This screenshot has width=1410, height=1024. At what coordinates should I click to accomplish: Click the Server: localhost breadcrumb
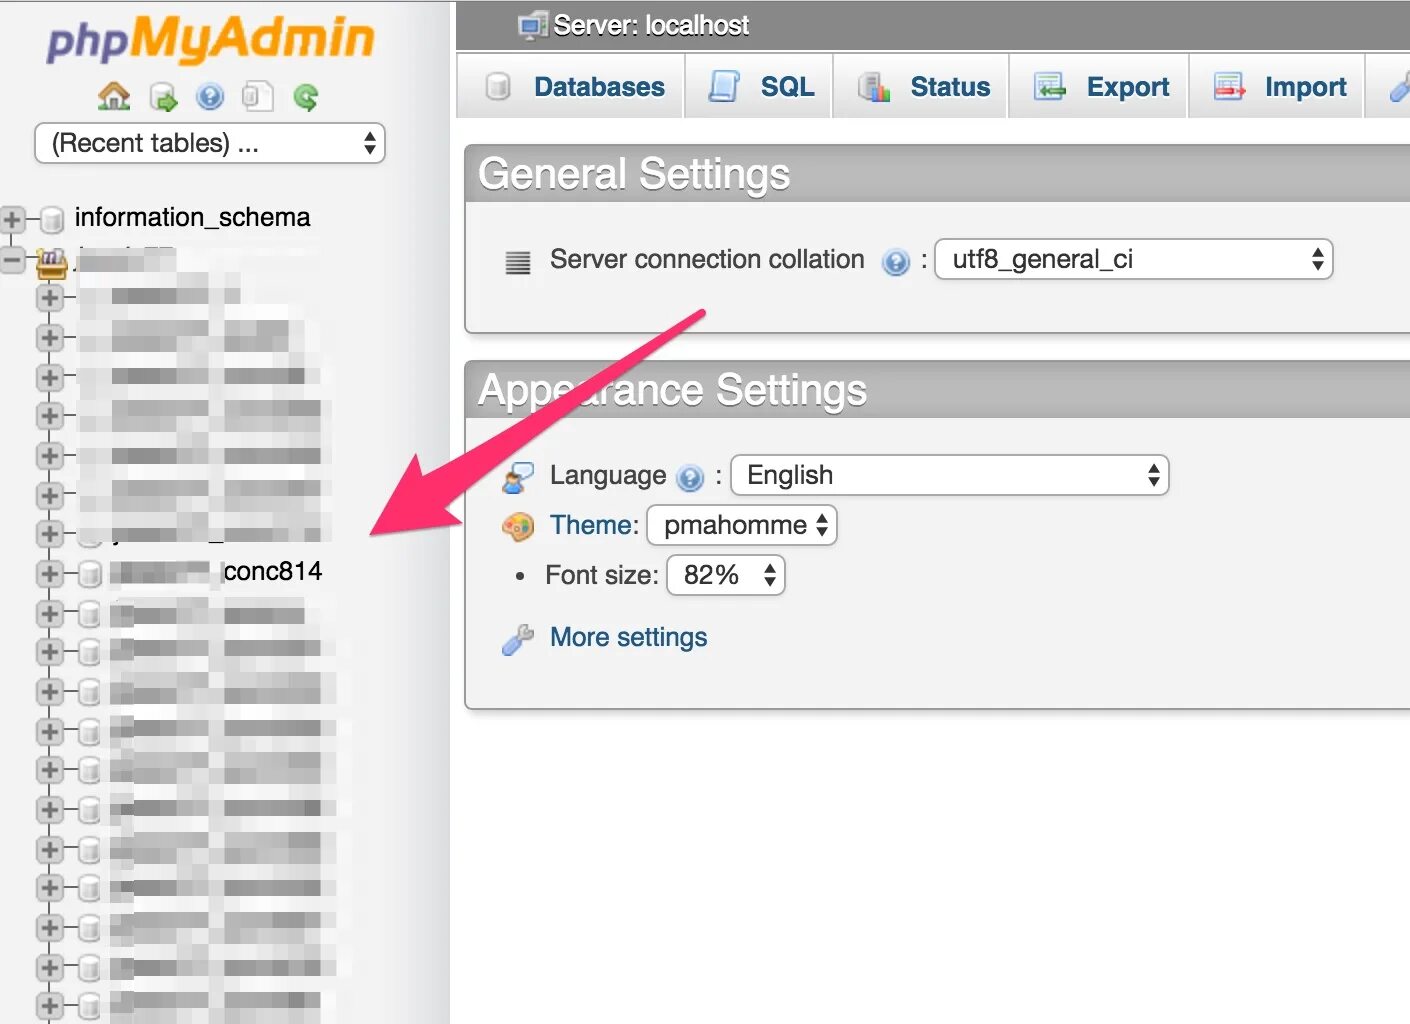[651, 25]
